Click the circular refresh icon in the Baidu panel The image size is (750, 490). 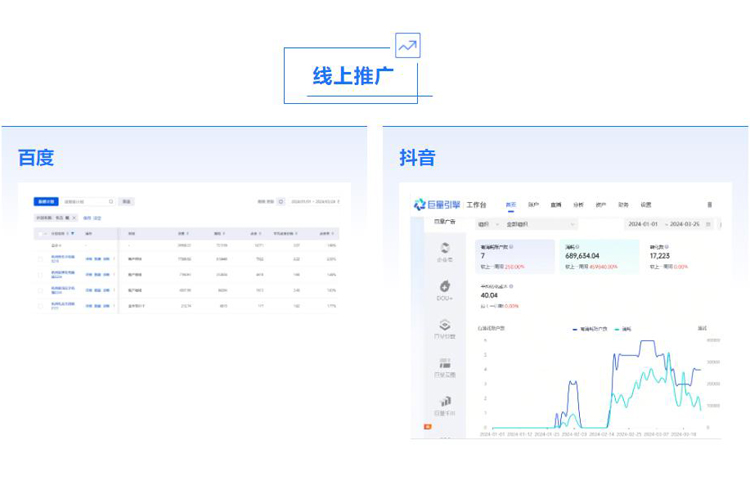point(281,201)
